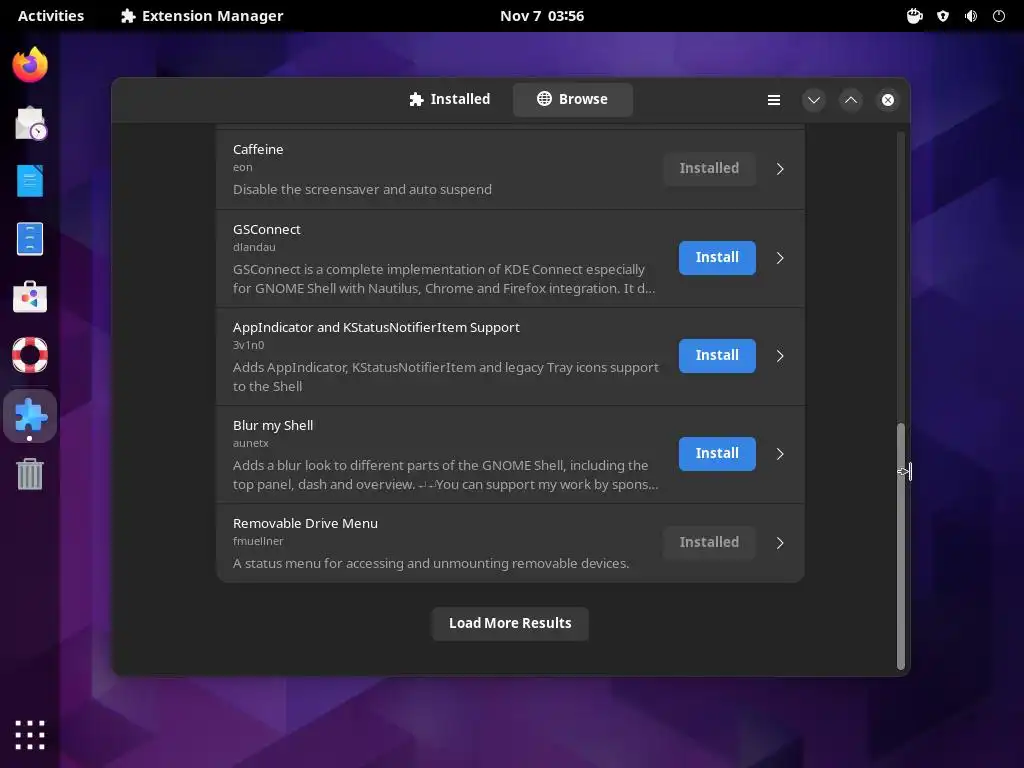1024x768 pixels.
Task: Click 'Disable the screensaver and auto suspend' text
Action: (362, 189)
